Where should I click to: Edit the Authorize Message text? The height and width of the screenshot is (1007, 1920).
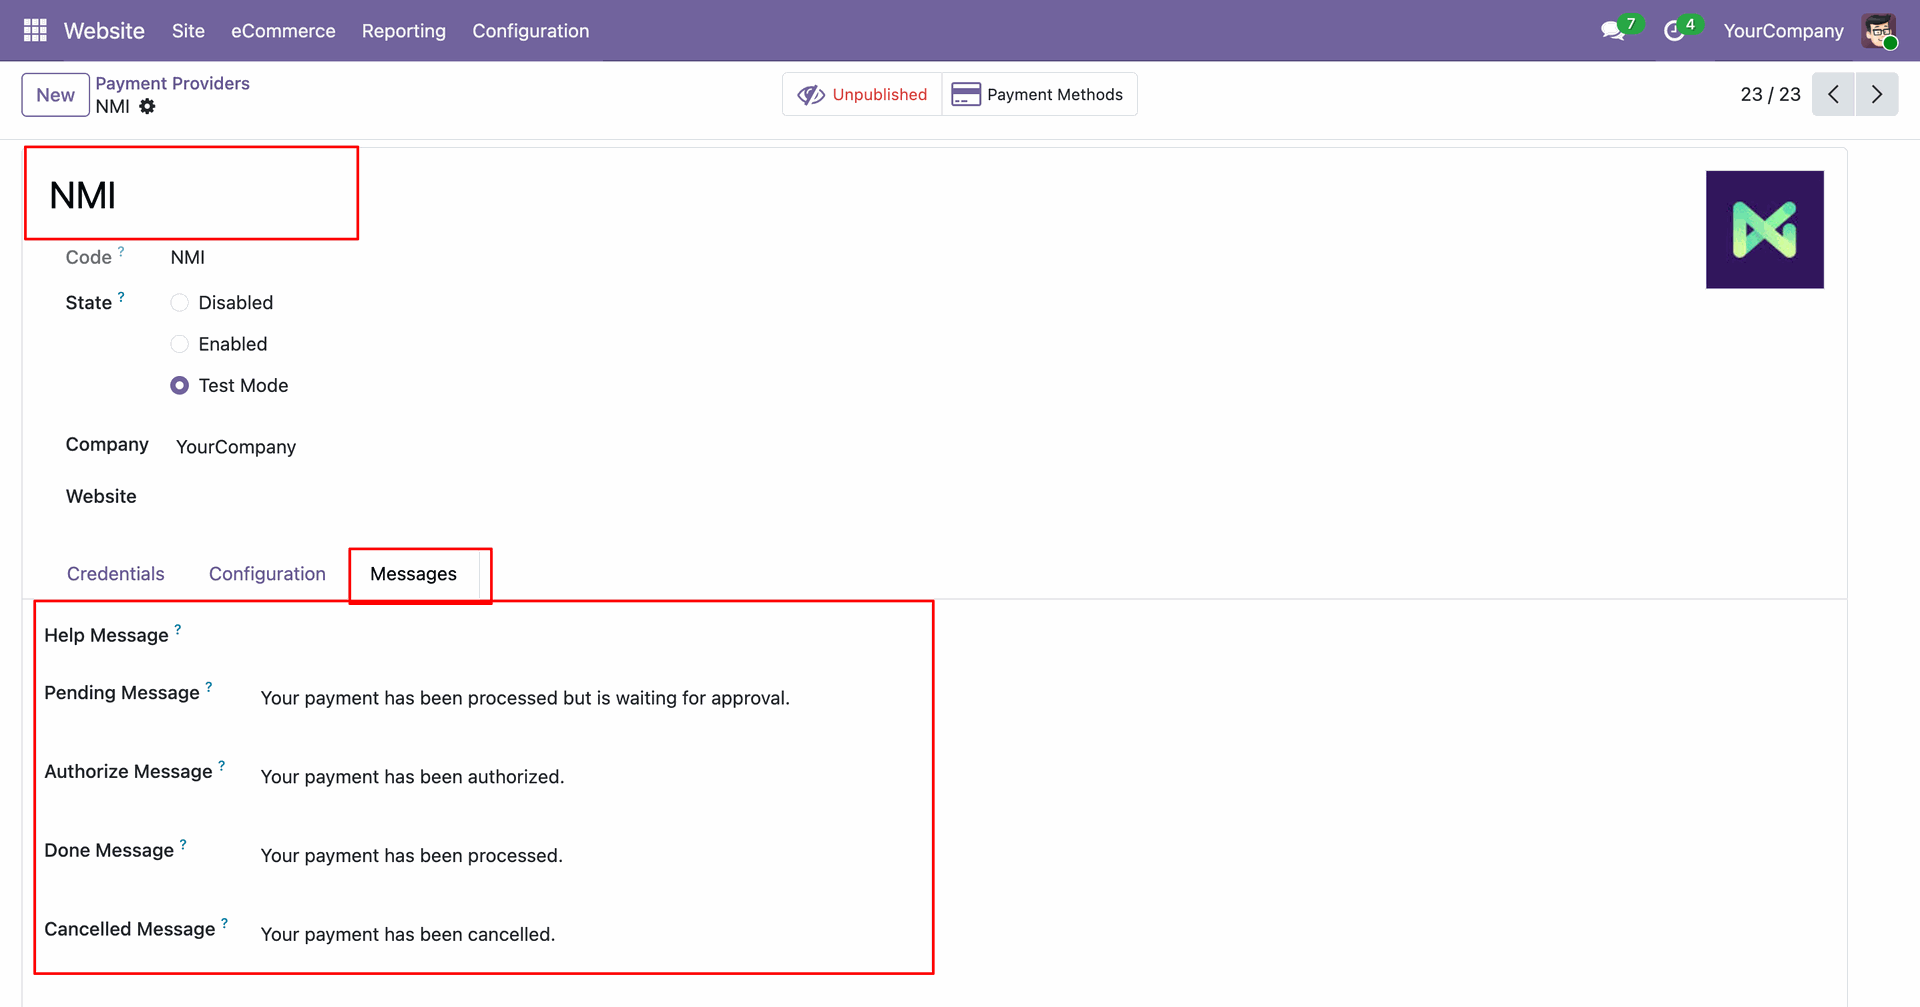pyautogui.click(x=412, y=777)
